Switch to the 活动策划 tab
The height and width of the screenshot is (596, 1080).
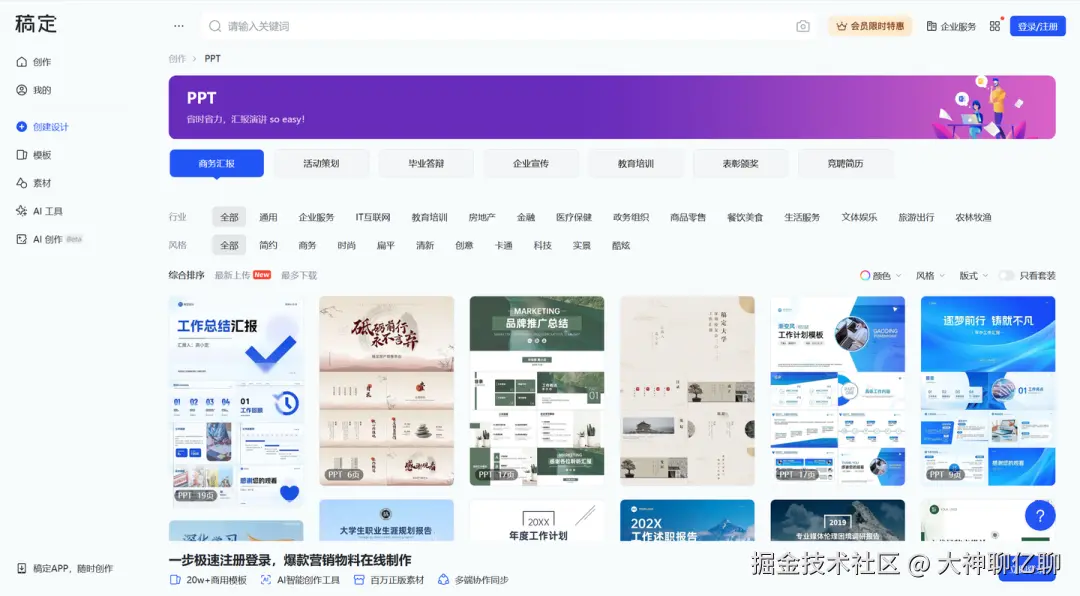click(x=321, y=163)
